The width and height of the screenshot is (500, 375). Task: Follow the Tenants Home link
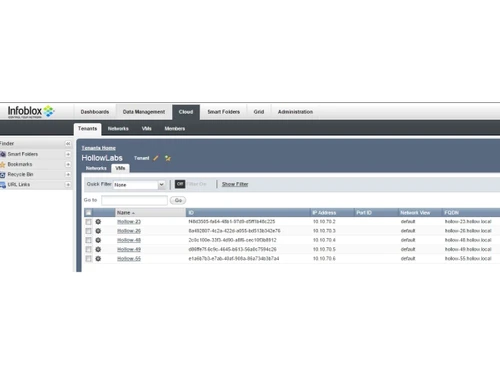tap(99, 148)
